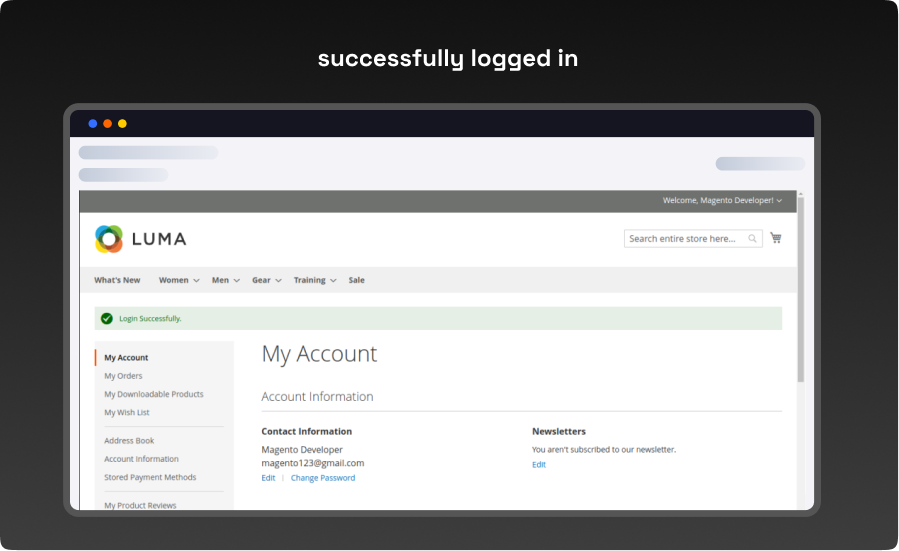Expand the Women menu
The height and width of the screenshot is (551, 899).
click(x=179, y=281)
